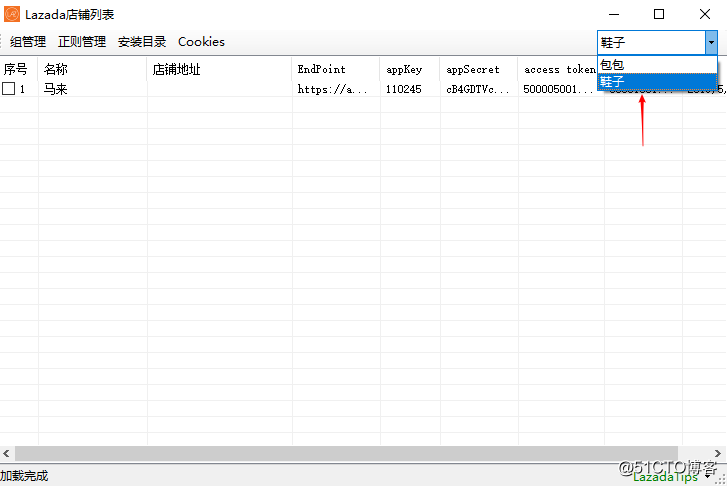The width and height of the screenshot is (727, 486).
Task: Maximize the Lazada店铺列表 window
Action: (x=659, y=14)
